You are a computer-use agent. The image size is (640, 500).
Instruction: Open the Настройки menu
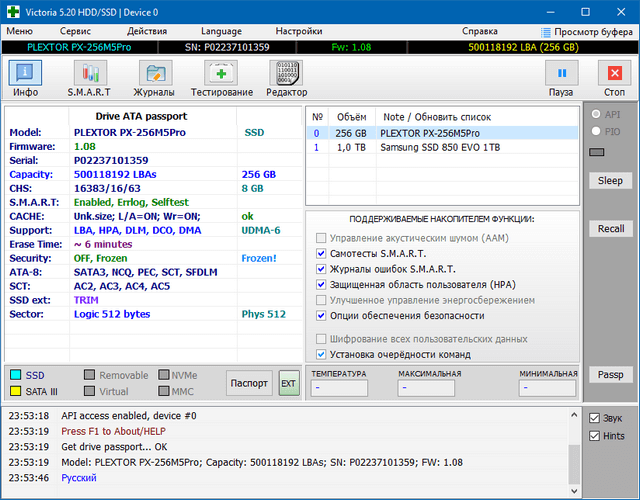tap(298, 31)
